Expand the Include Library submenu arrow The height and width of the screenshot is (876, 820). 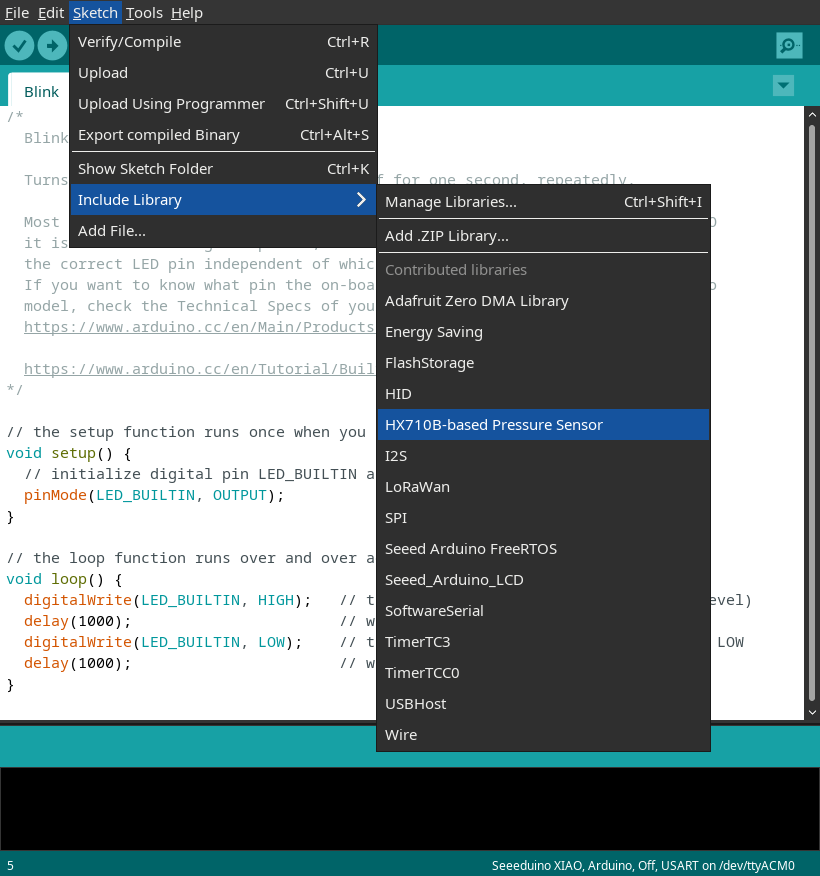361,199
